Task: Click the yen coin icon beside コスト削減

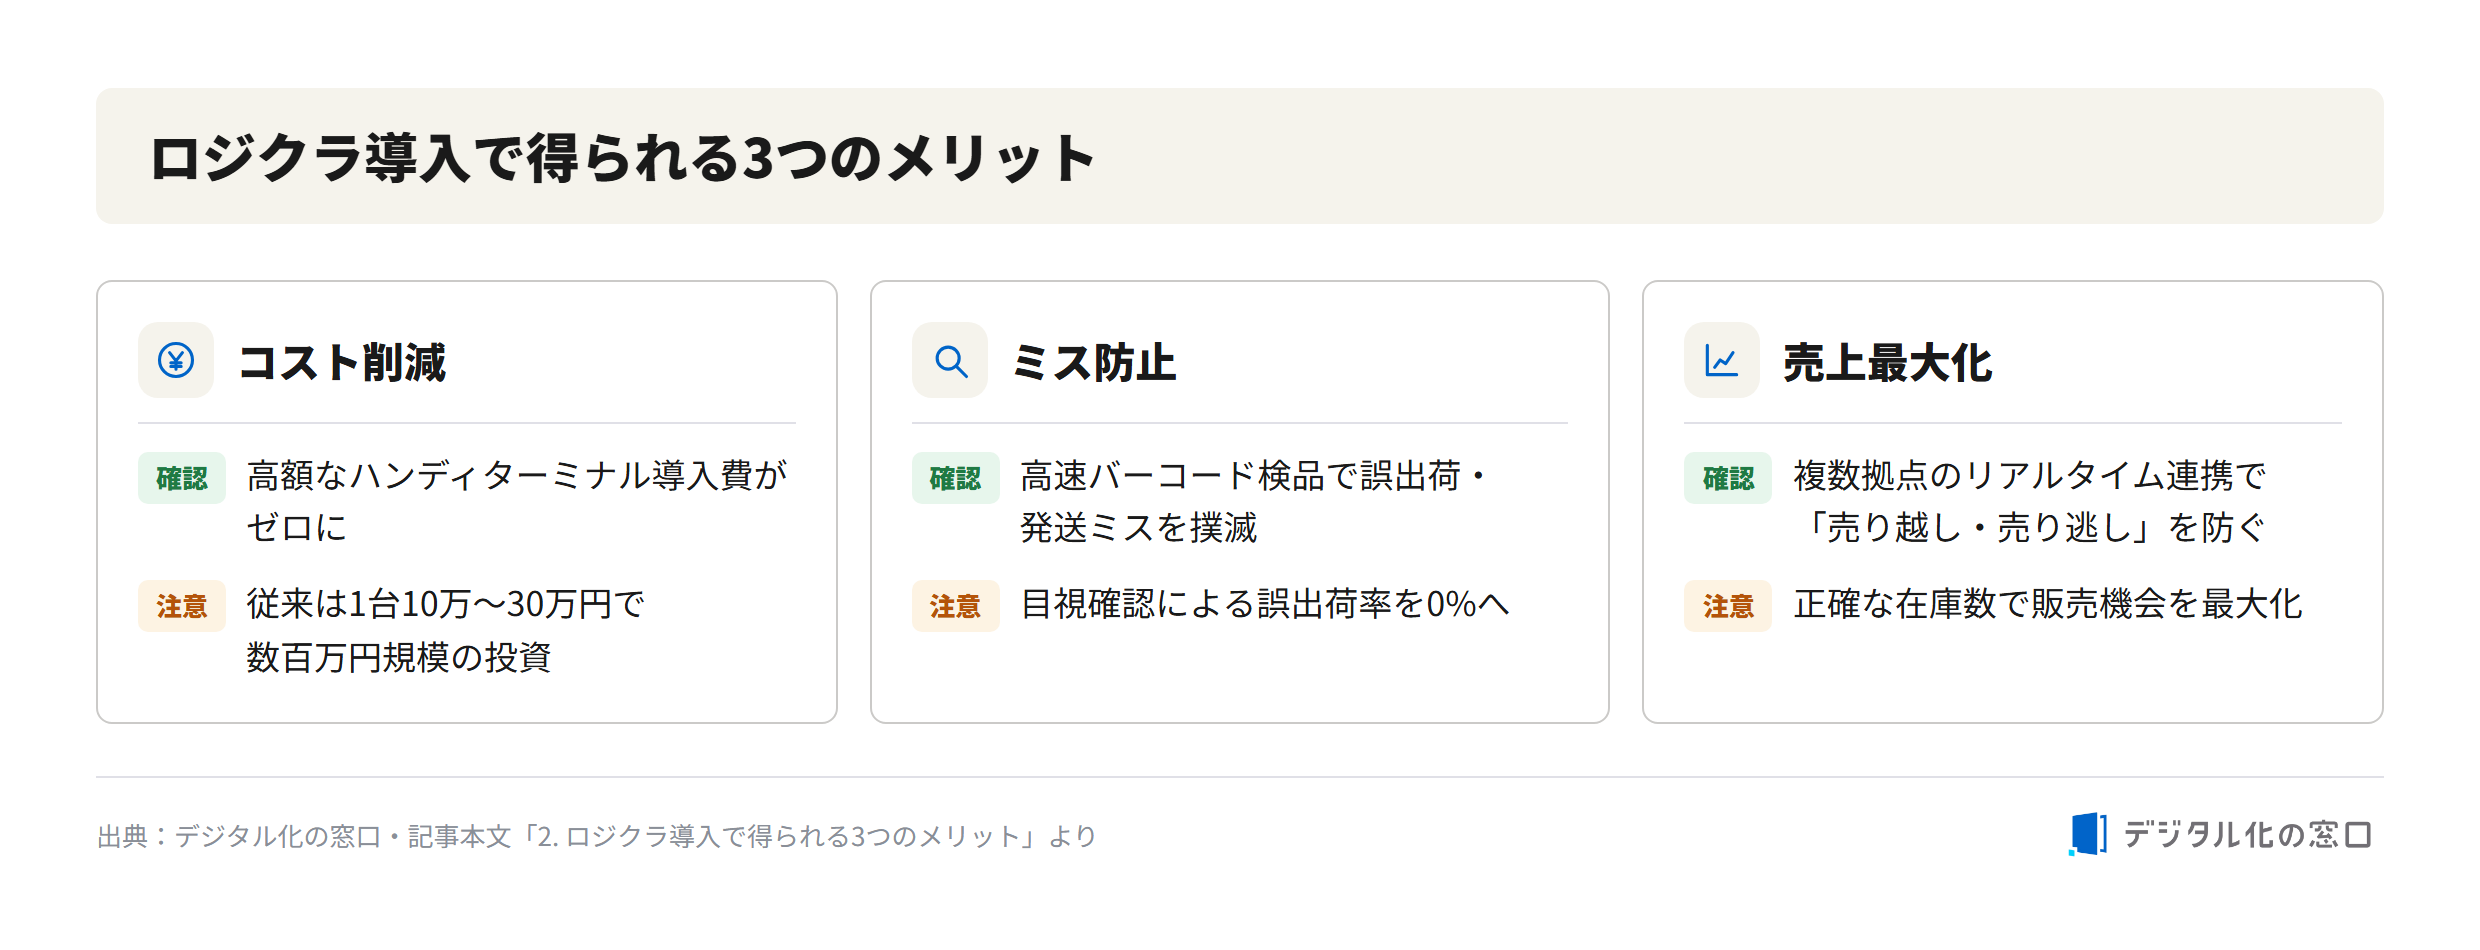Action: point(176,360)
